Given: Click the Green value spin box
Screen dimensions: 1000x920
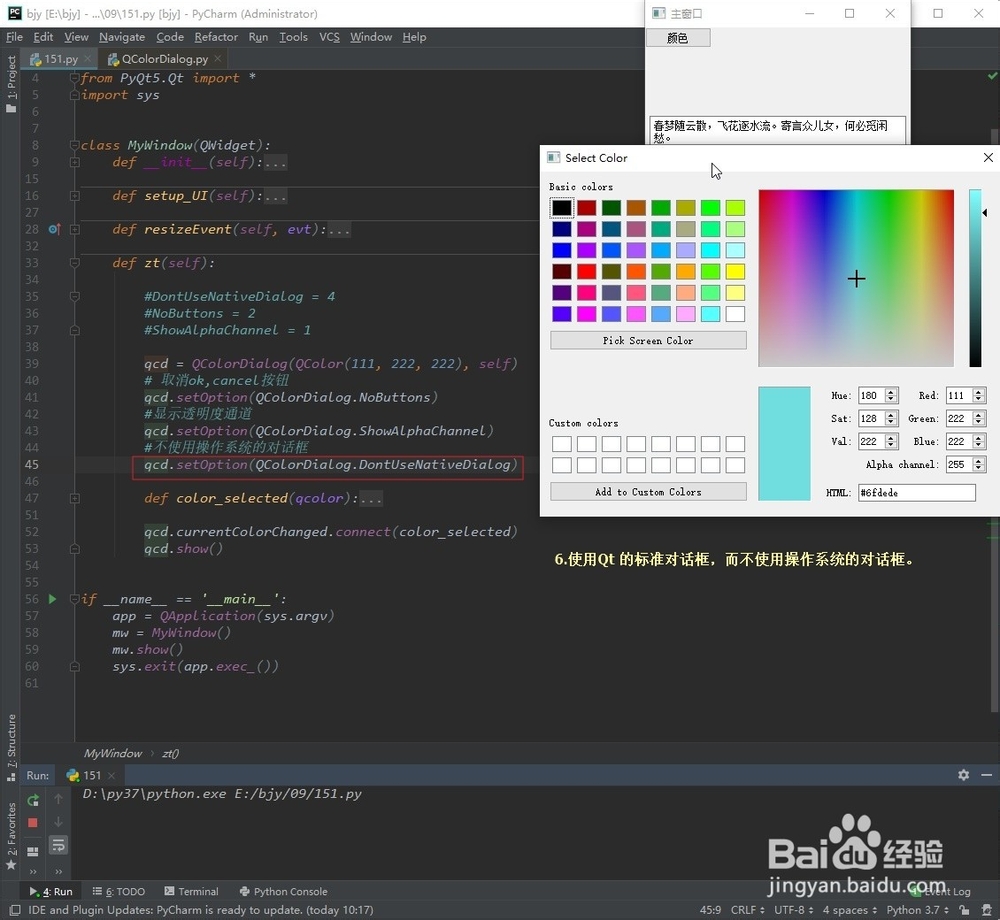Looking at the screenshot, I should tap(966, 418).
